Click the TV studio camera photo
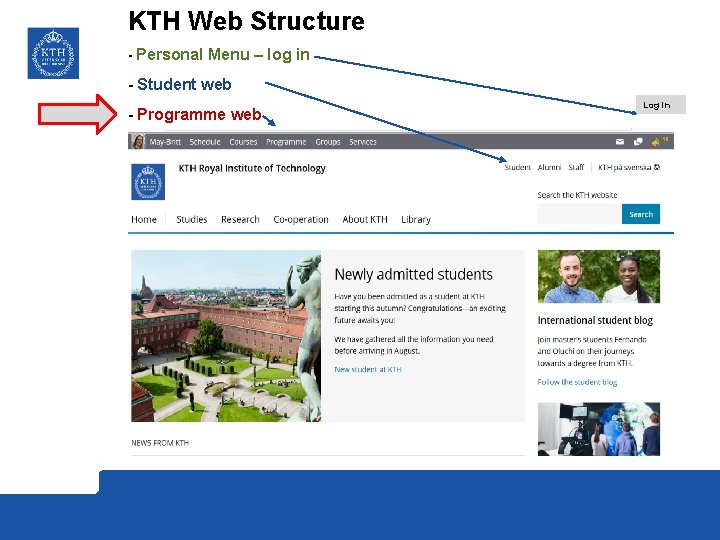This screenshot has width=720, height=540. [599, 429]
